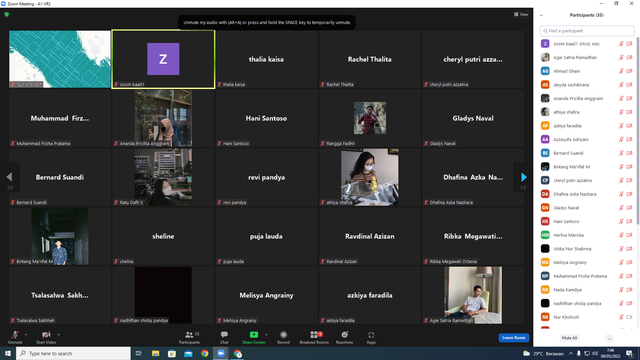Open the first Chrome icon on the taskbar
This screenshot has height=360, width=640.
tap(204, 353)
